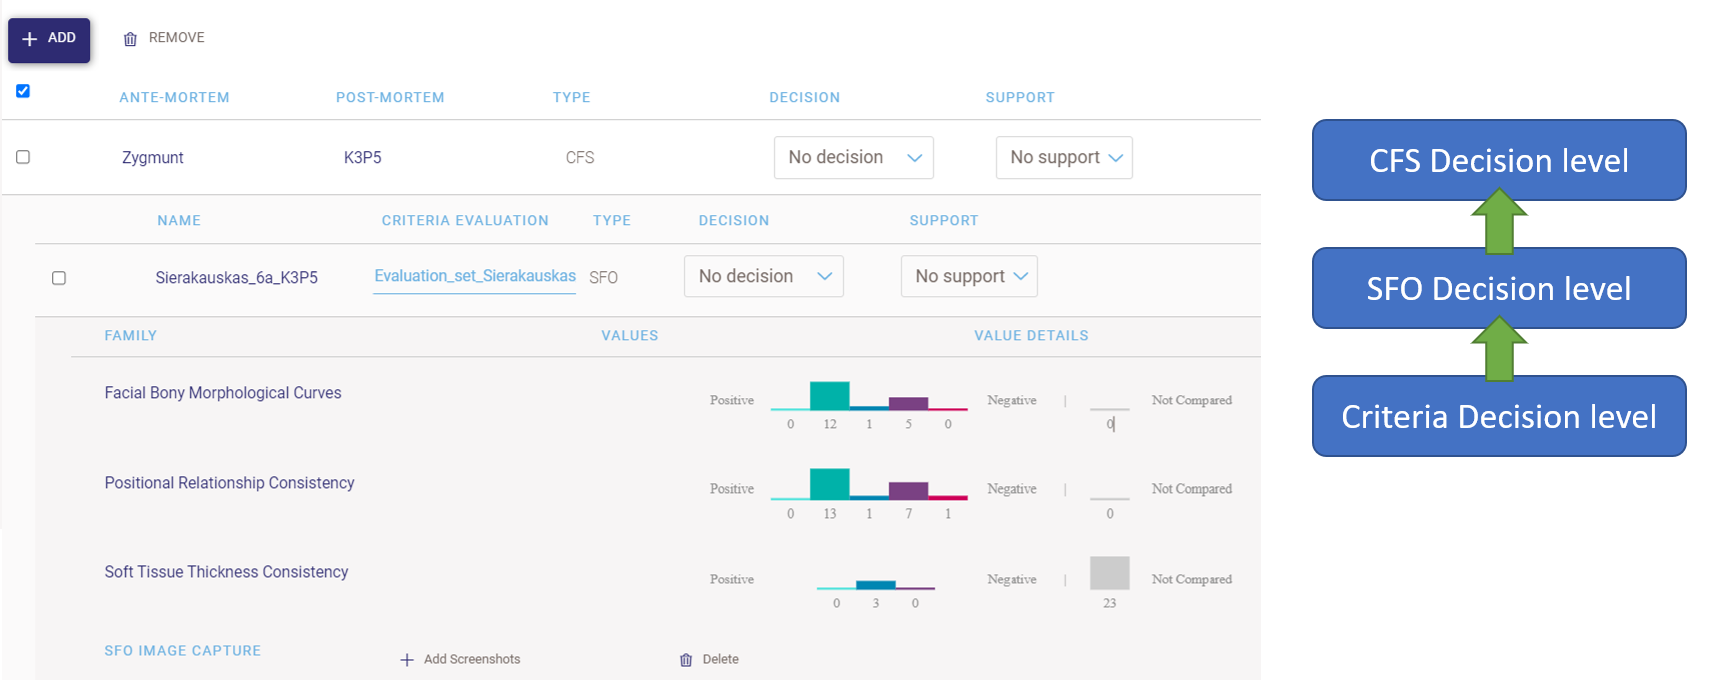
Task: Uncheck the select-all header checkbox
Action: point(23,91)
